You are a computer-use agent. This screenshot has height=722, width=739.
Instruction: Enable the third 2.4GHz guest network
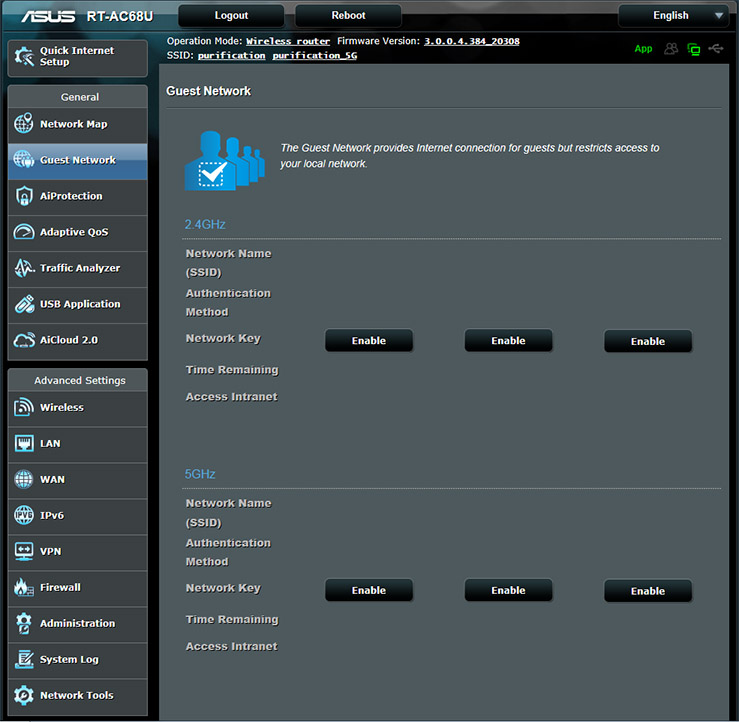[648, 341]
